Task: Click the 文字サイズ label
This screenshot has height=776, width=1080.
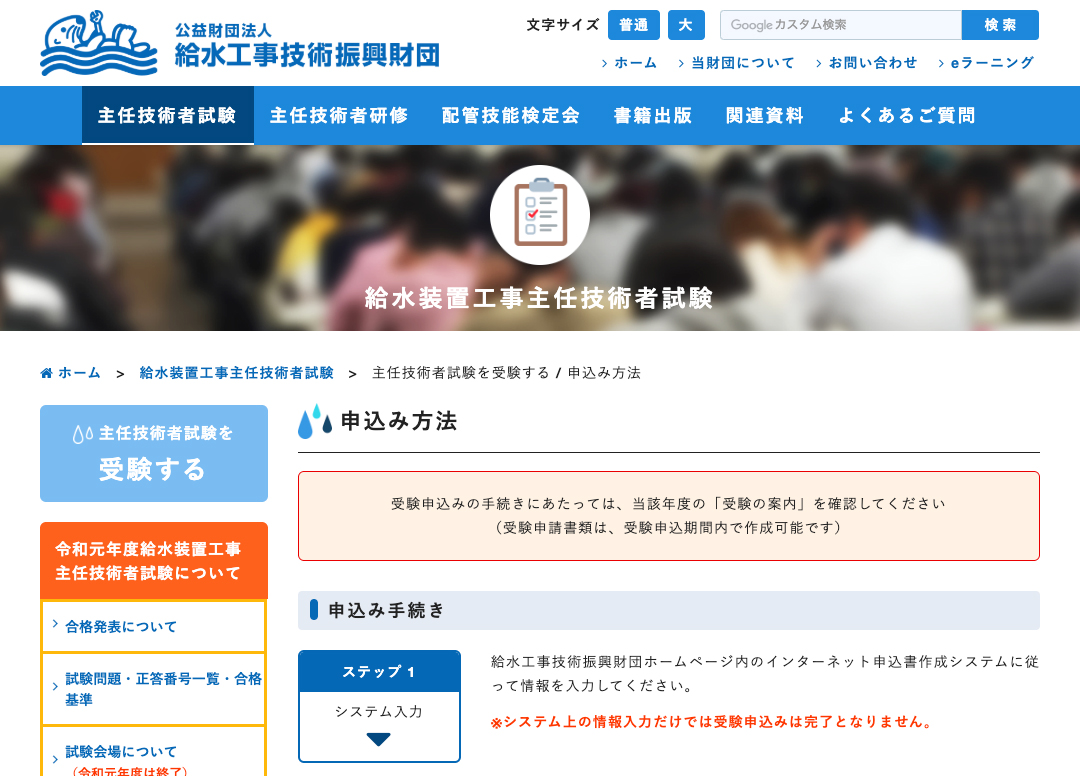Action: tap(563, 25)
